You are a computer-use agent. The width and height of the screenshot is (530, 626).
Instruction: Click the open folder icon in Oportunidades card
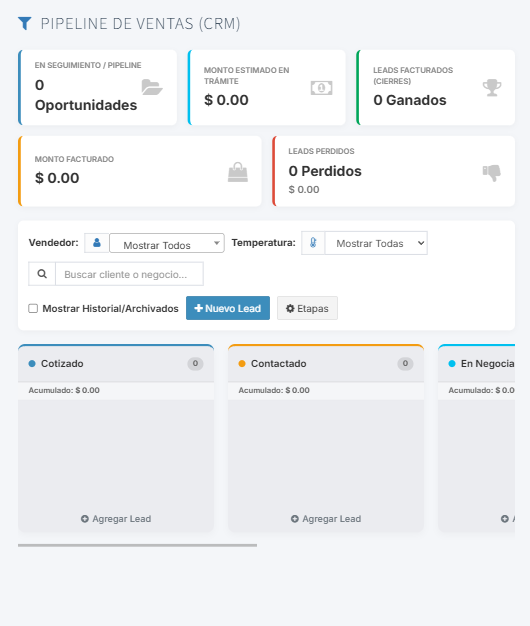tap(152, 87)
